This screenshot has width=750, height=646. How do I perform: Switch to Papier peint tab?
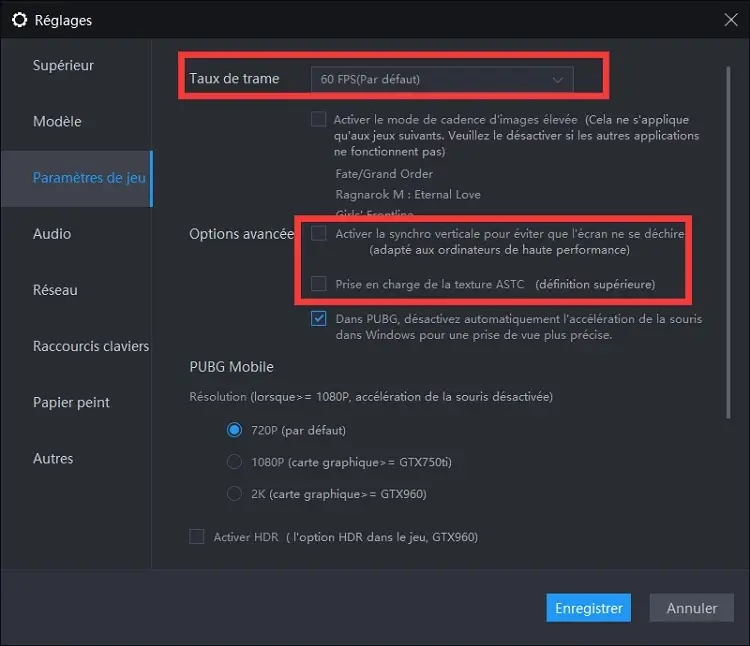(71, 402)
